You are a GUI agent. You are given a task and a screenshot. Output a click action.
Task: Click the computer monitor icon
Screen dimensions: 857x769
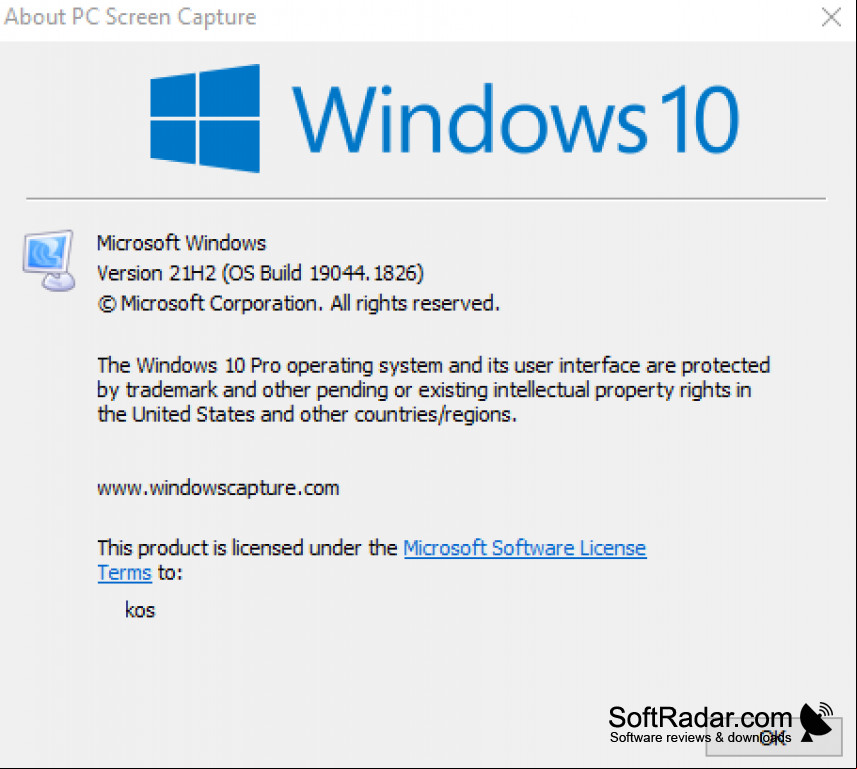pyautogui.click(x=49, y=260)
